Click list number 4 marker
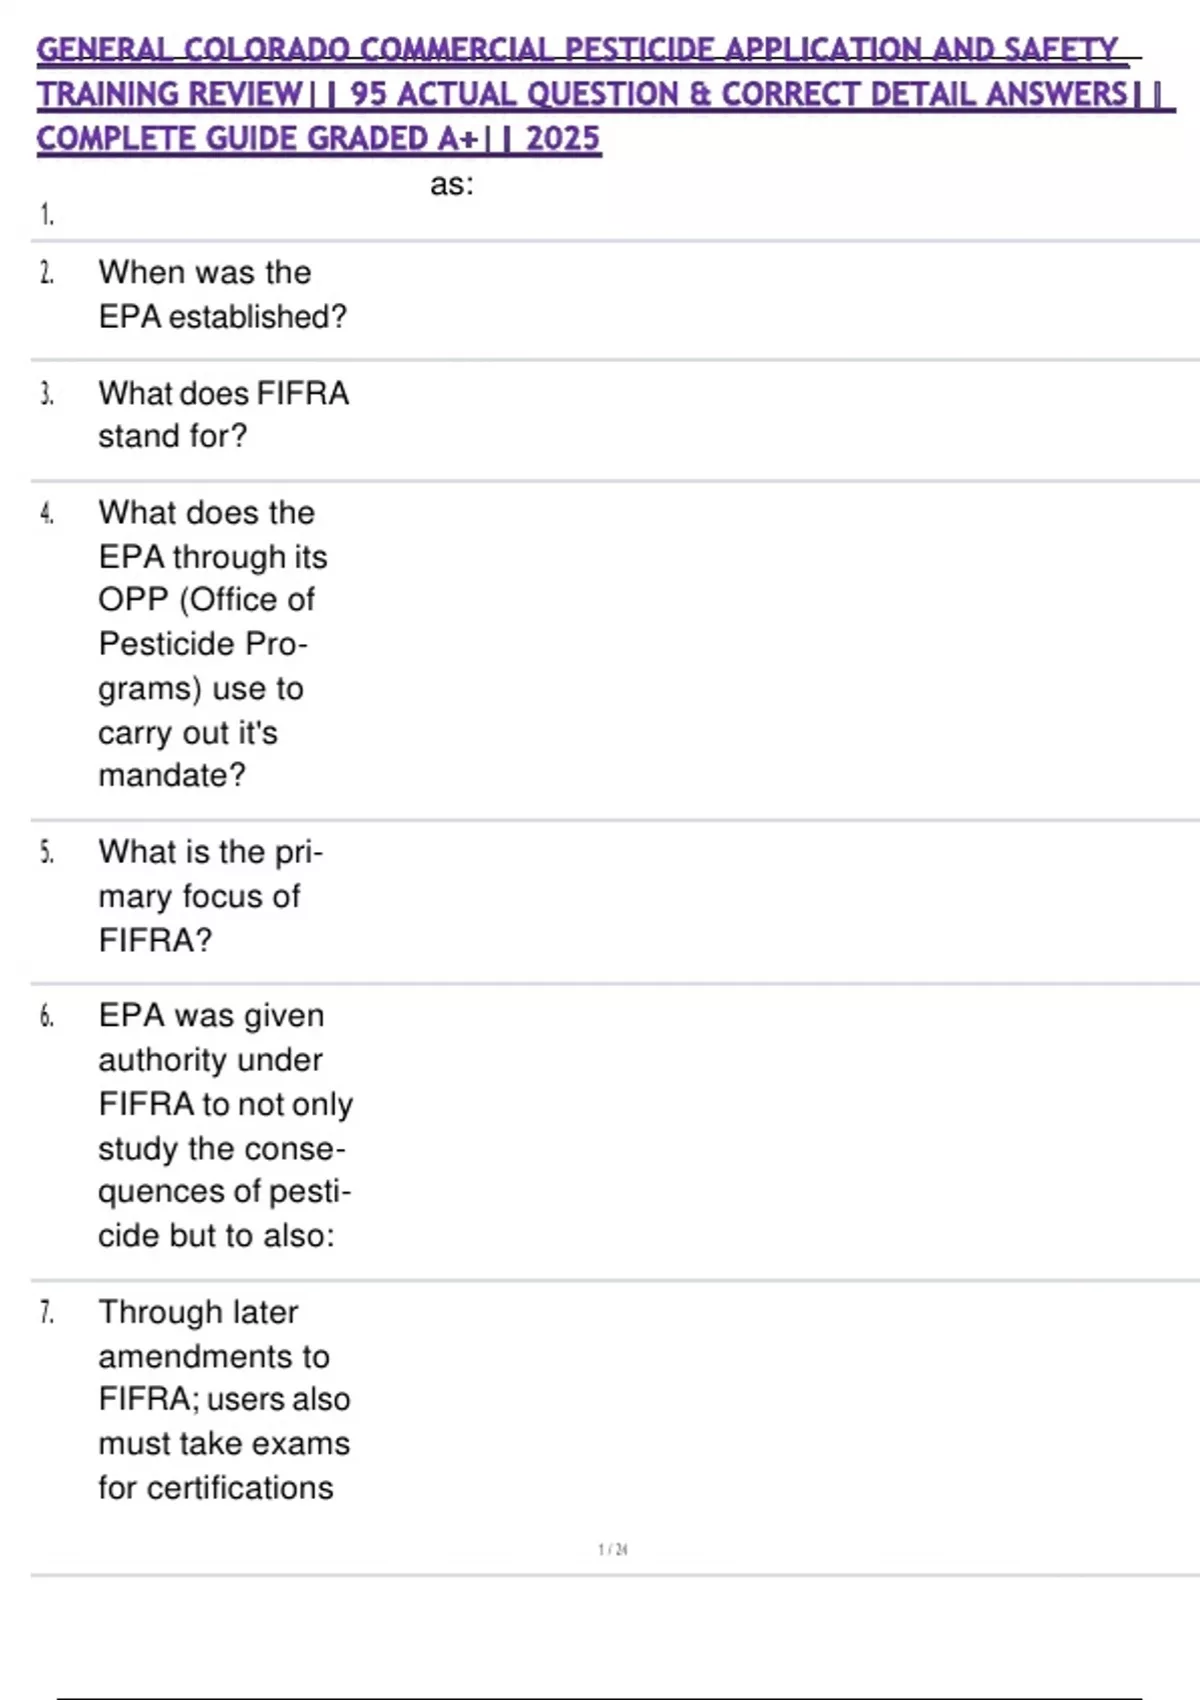The width and height of the screenshot is (1200, 1700). click(x=46, y=514)
